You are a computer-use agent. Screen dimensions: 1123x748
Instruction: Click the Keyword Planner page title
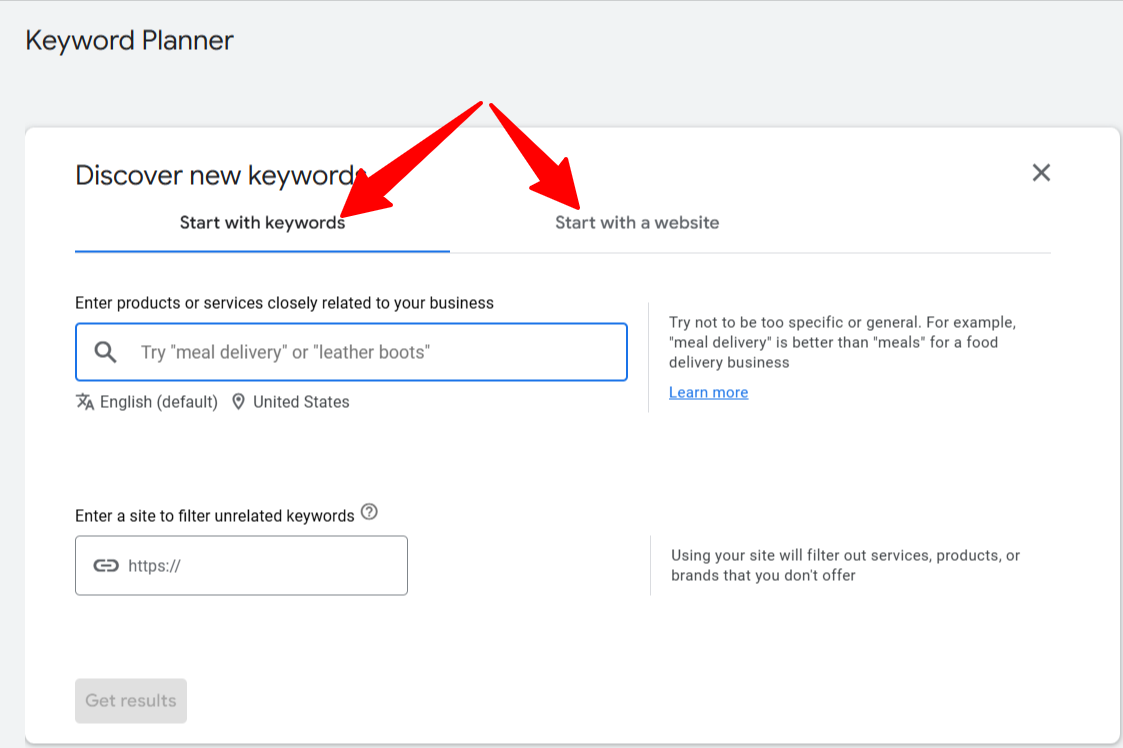tap(130, 41)
